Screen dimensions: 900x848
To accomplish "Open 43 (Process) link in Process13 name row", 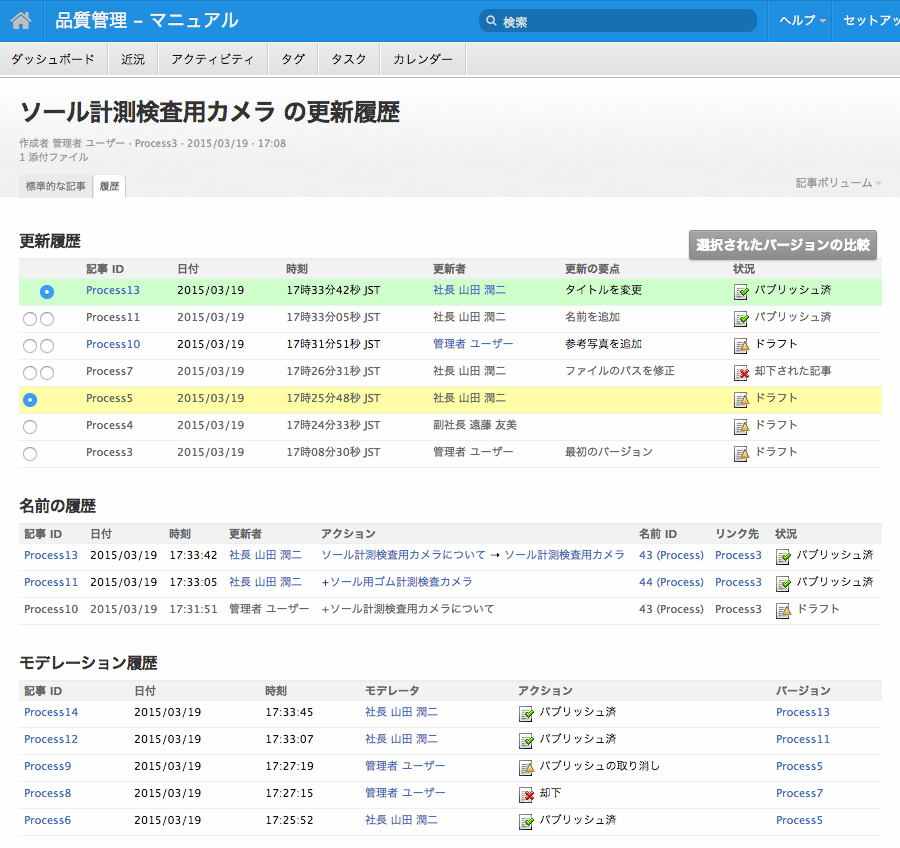I will click(x=671, y=555).
